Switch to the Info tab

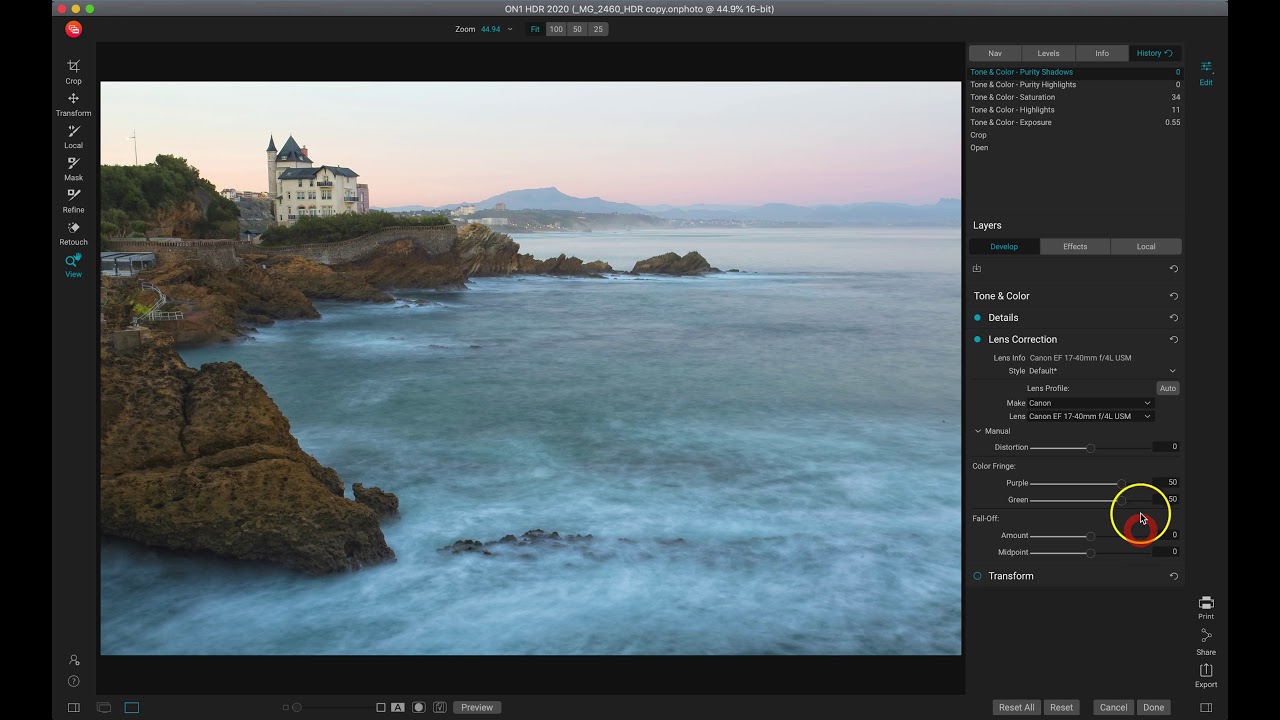(x=1102, y=53)
